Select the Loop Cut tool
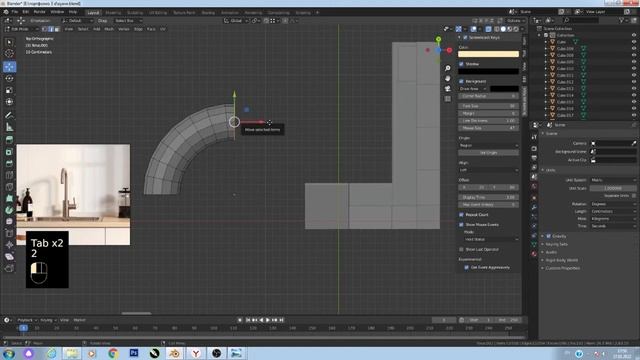 tap(9, 176)
